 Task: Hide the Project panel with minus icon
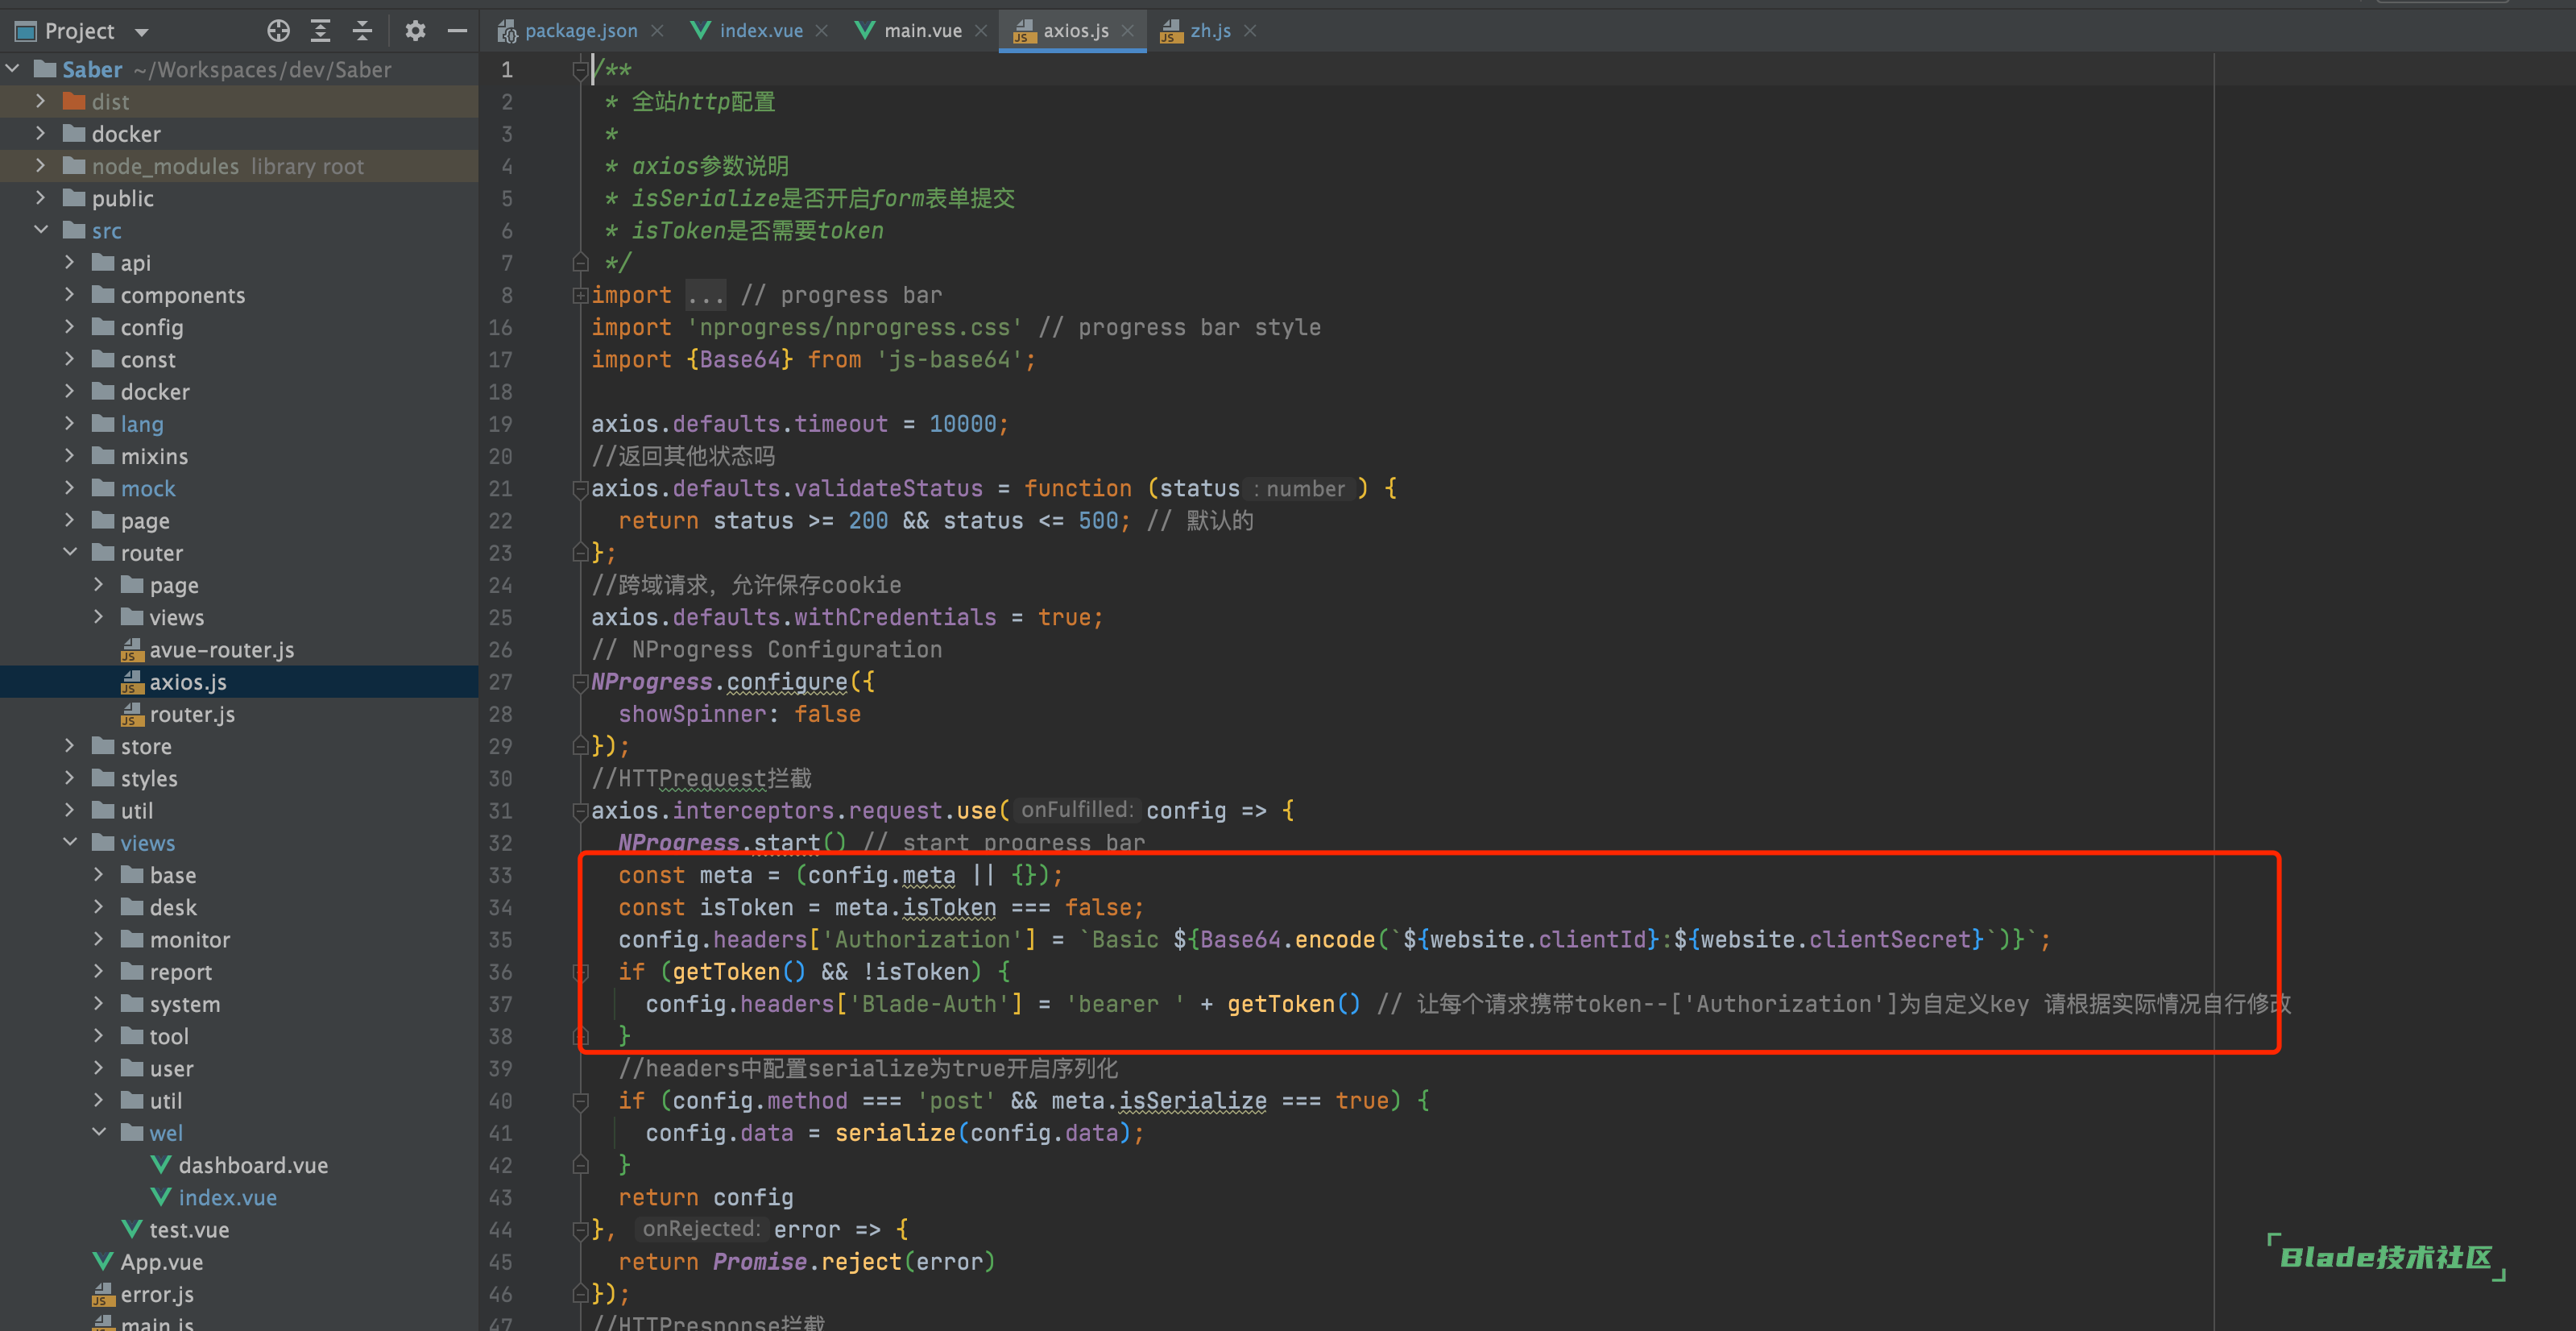457,31
